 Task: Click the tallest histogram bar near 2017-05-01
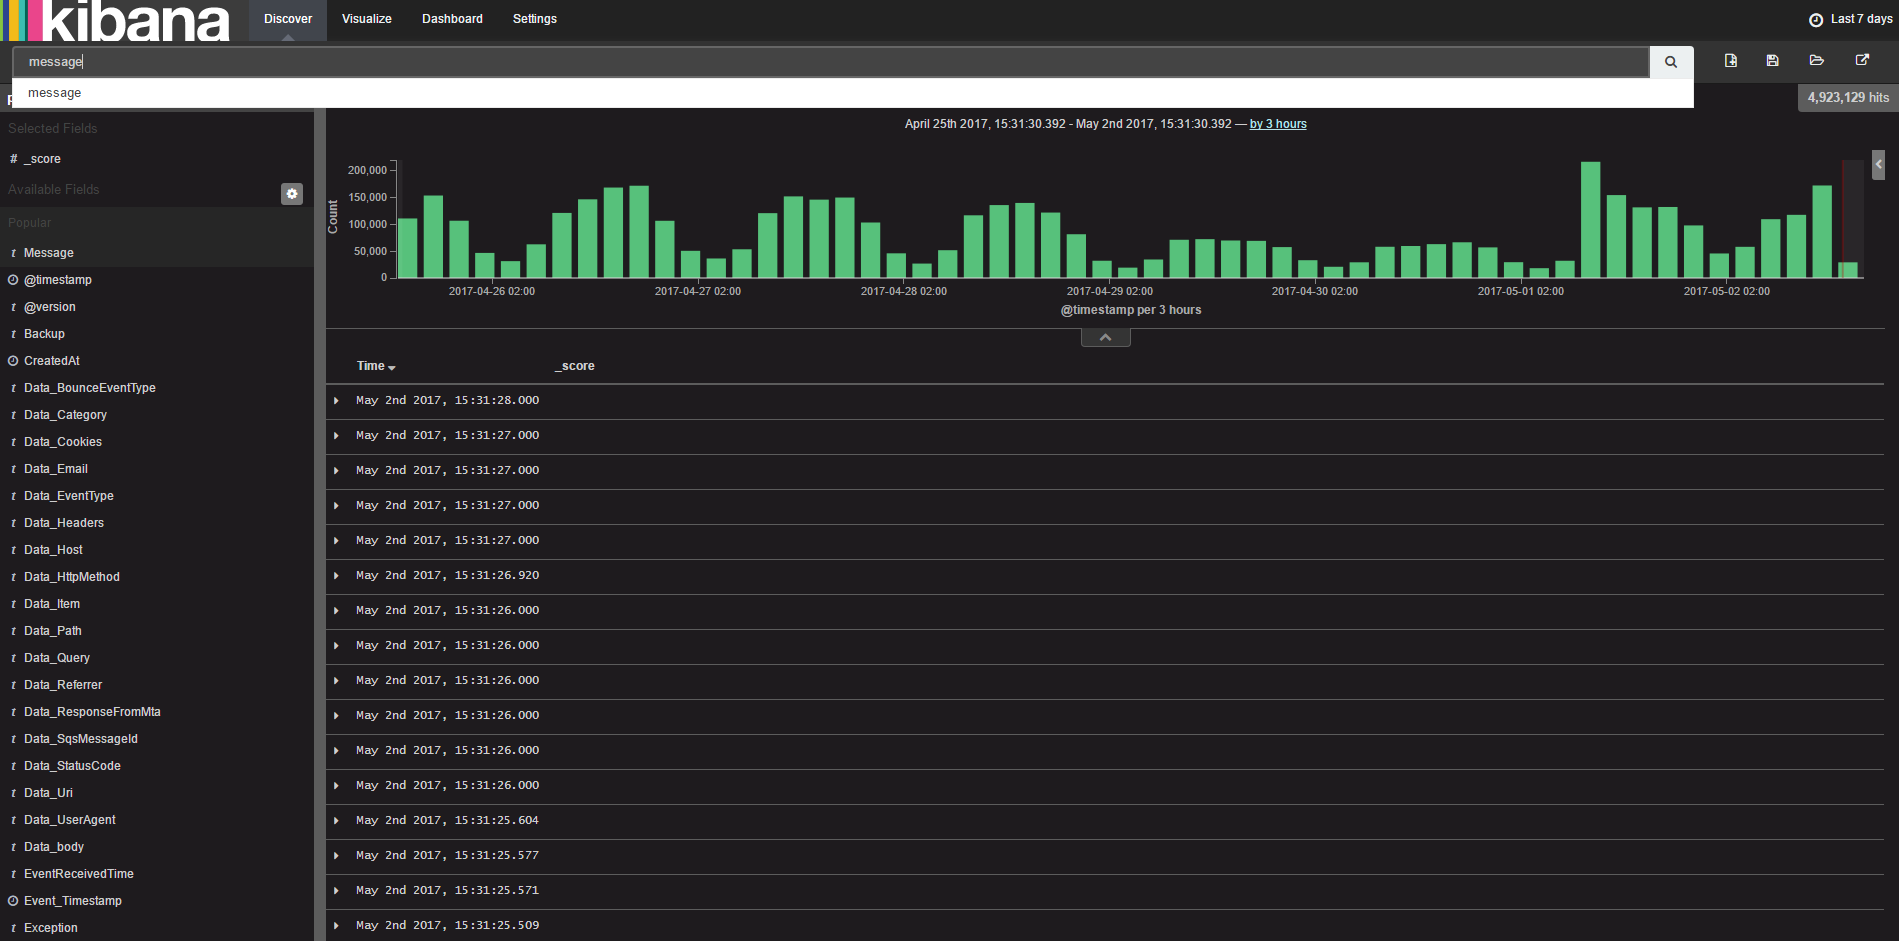pos(1590,220)
